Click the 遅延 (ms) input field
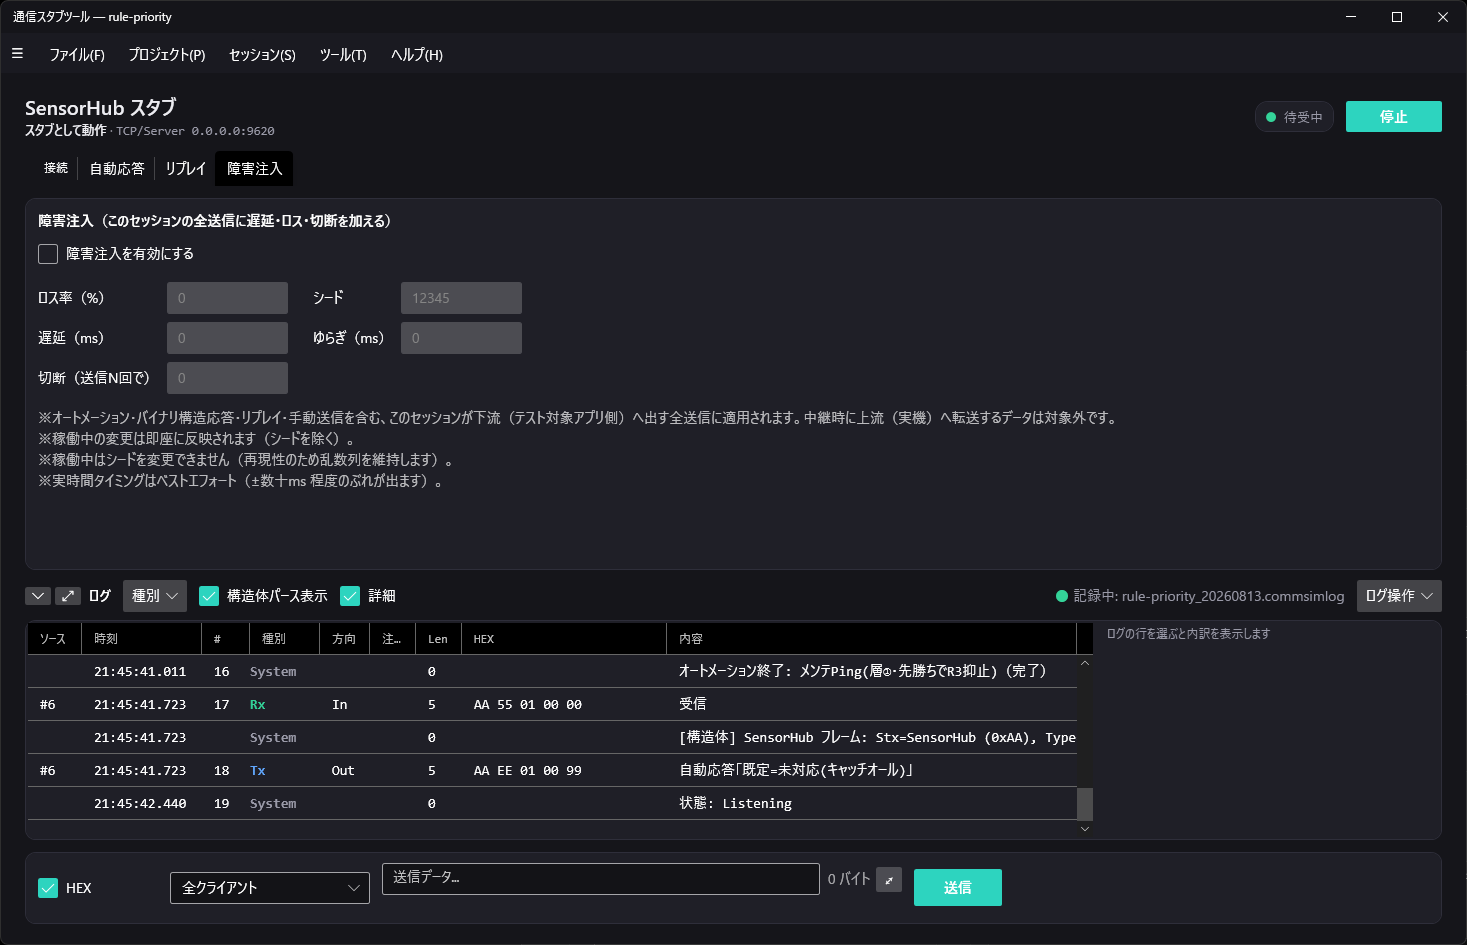 click(228, 338)
